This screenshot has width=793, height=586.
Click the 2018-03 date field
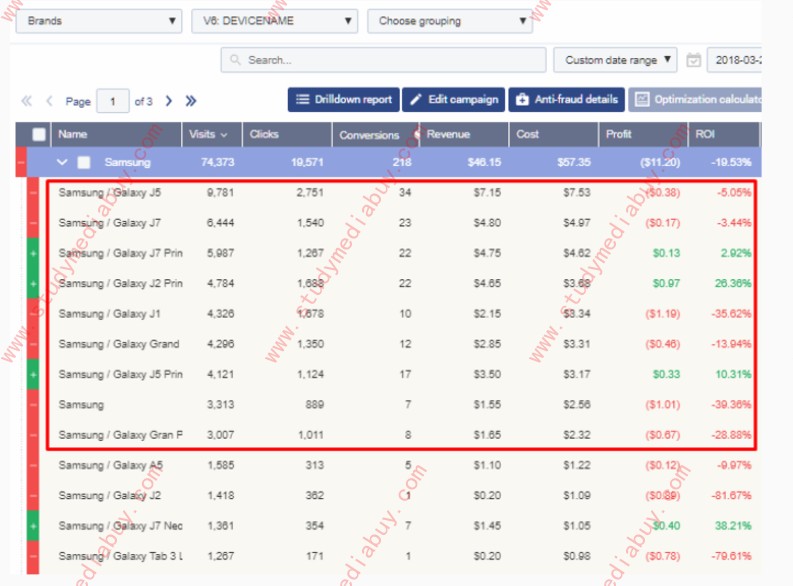(x=734, y=60)
